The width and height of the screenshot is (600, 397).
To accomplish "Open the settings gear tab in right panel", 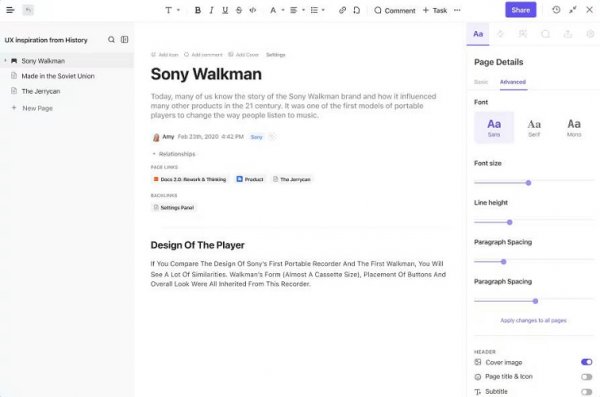I will (x=590, y=34).
